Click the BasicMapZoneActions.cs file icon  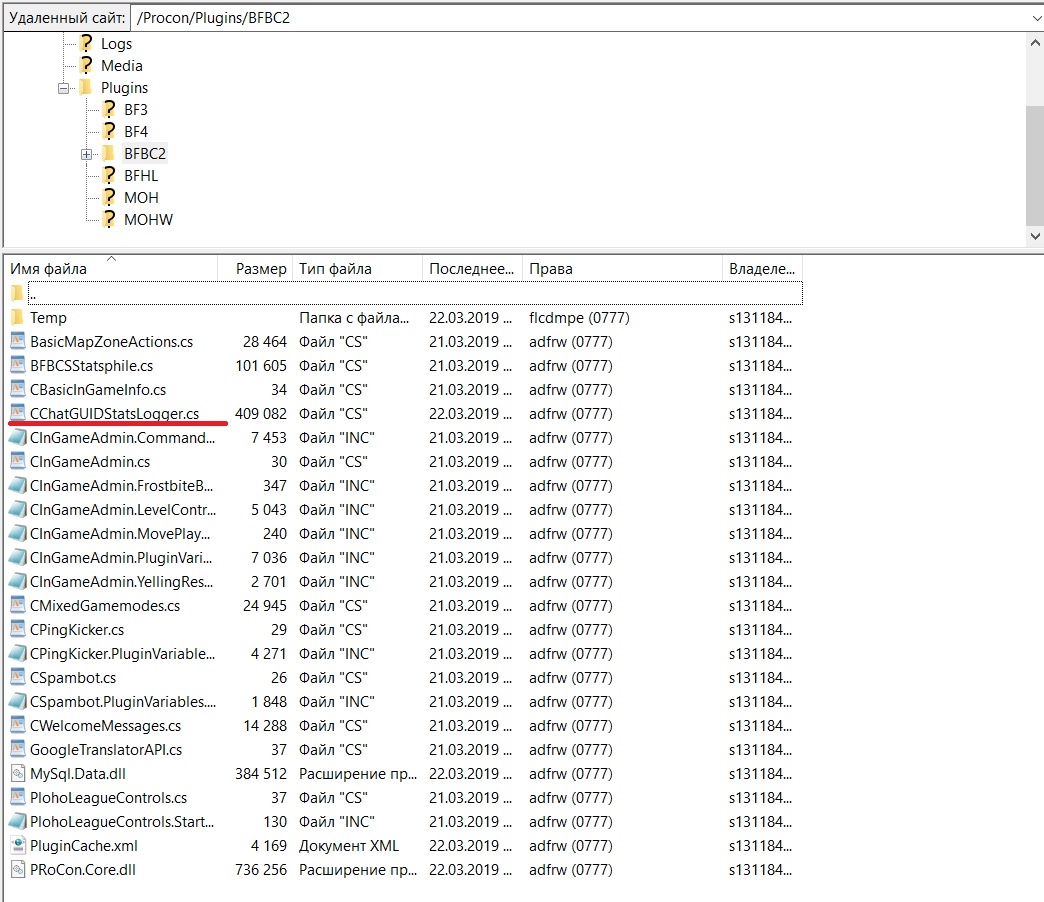click(x=18, y=341)
